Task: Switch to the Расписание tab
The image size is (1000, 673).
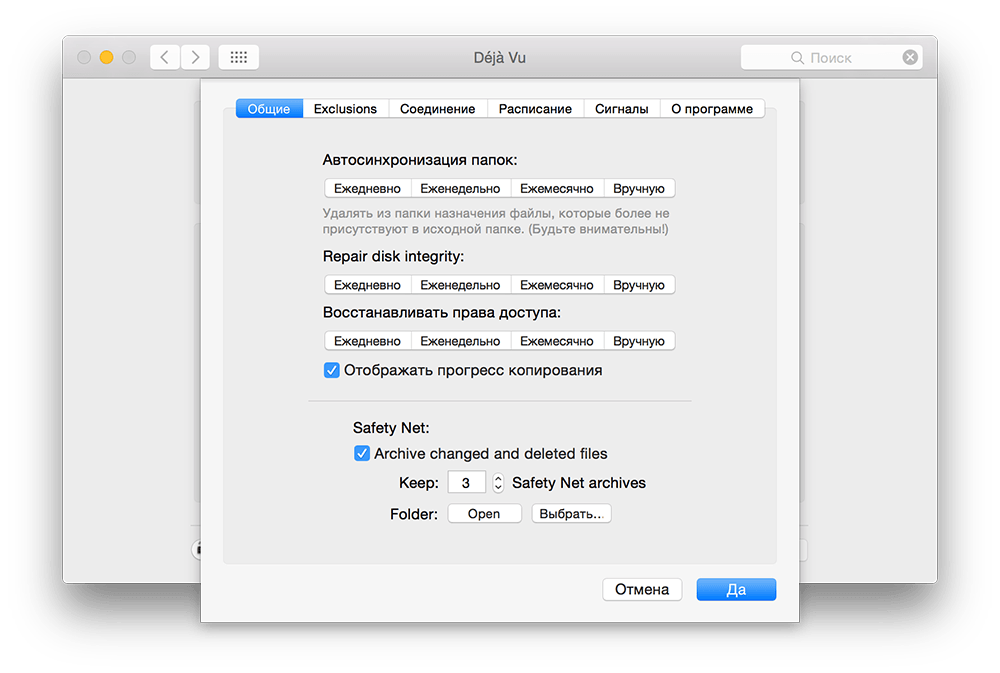Action: click(x=535, y=109)
